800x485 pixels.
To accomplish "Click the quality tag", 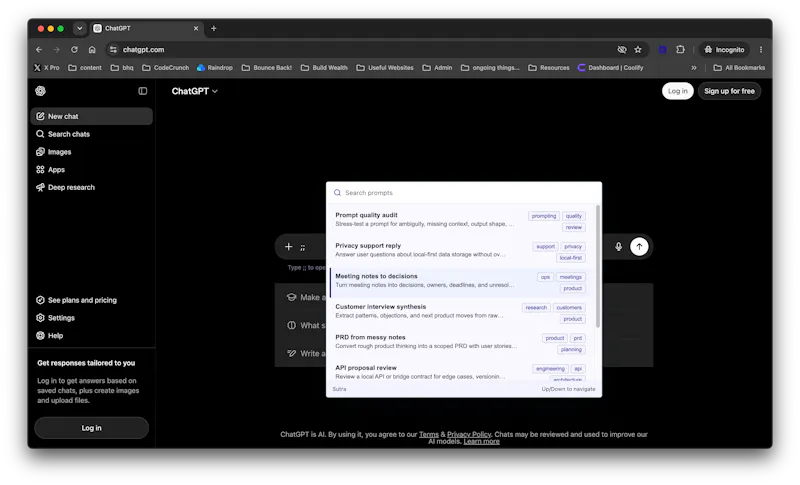I will pos(573,216).
